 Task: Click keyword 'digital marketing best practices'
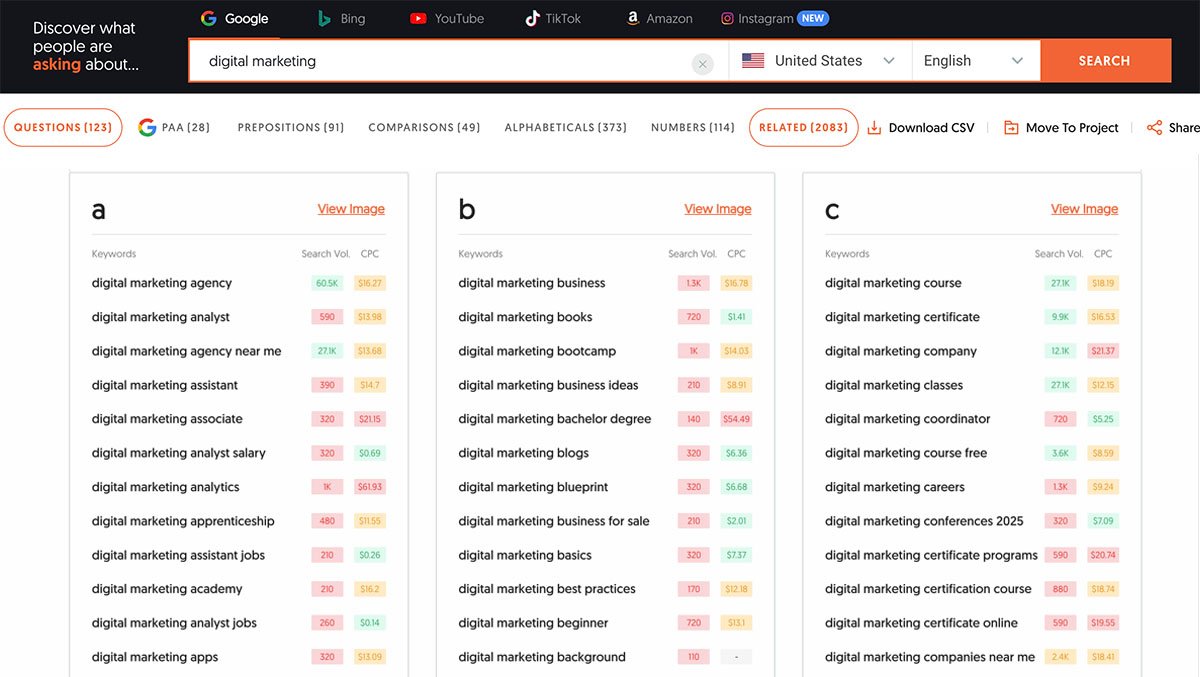547,589
